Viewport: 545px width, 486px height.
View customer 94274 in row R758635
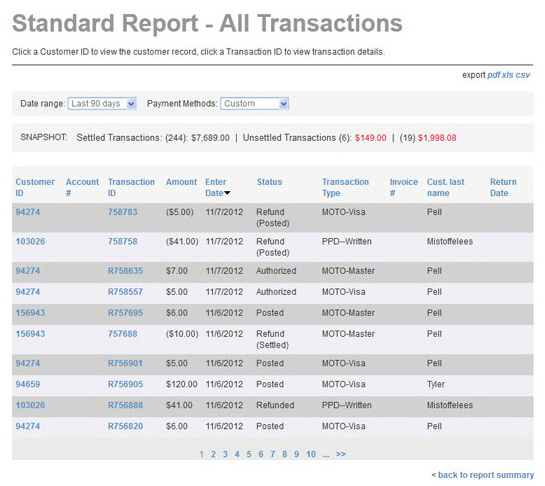click(27, 271)
